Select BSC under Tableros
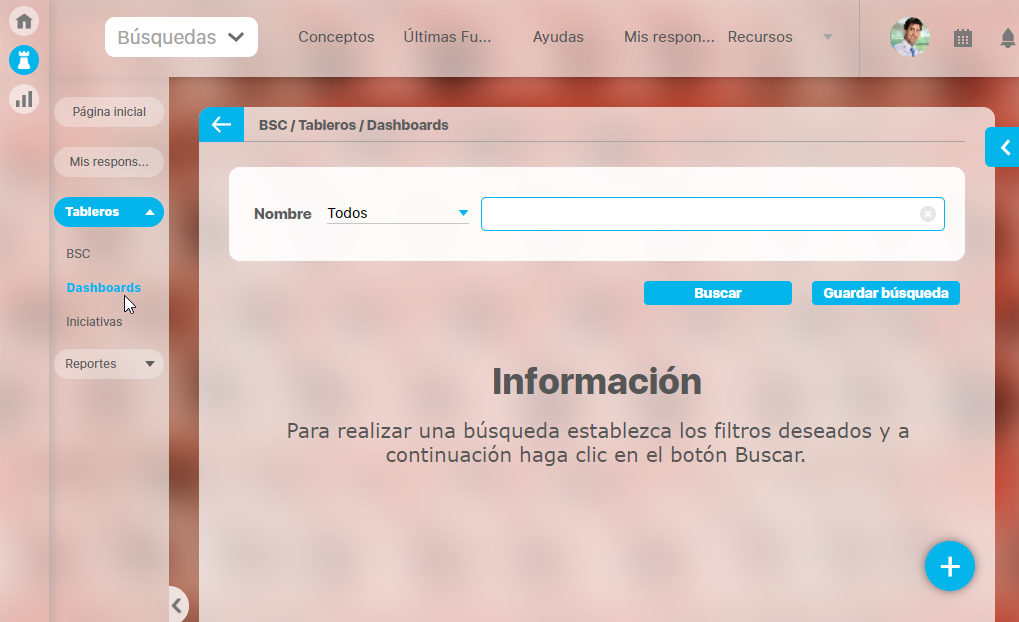The image size is (1019, 622). click(78, 253)
